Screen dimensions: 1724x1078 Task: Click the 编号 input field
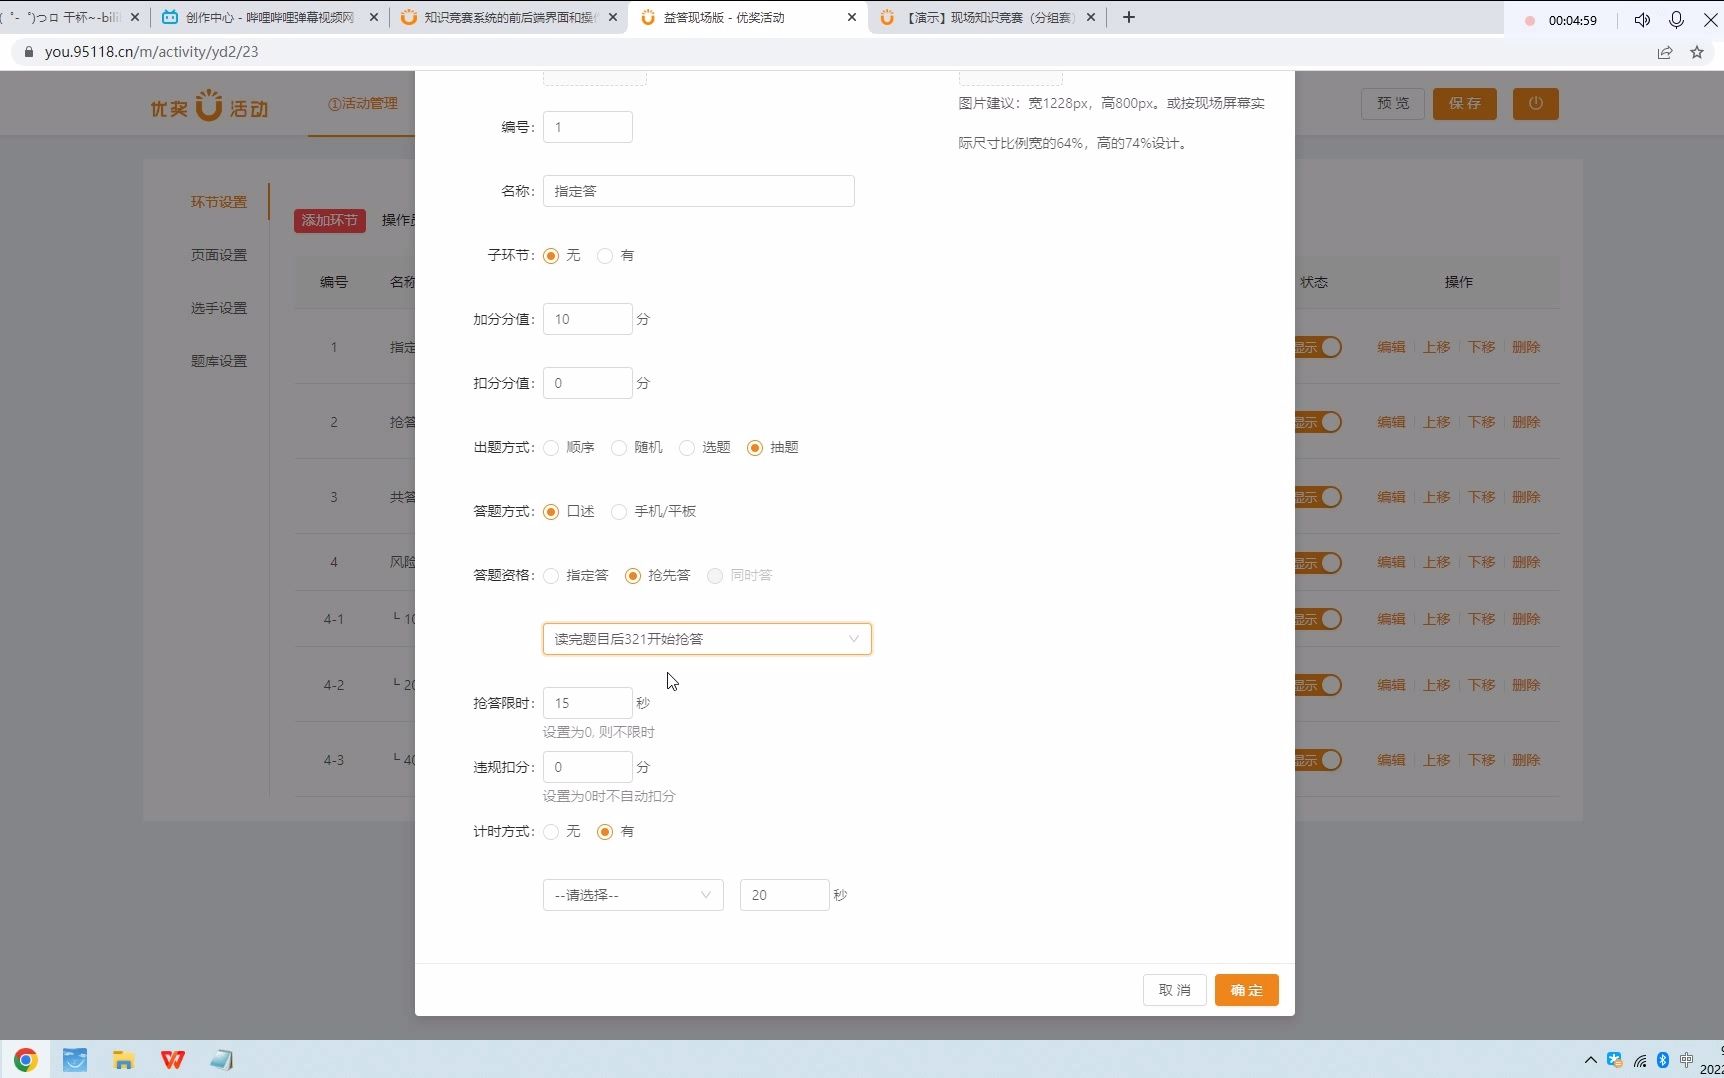[x=587, y=127]
